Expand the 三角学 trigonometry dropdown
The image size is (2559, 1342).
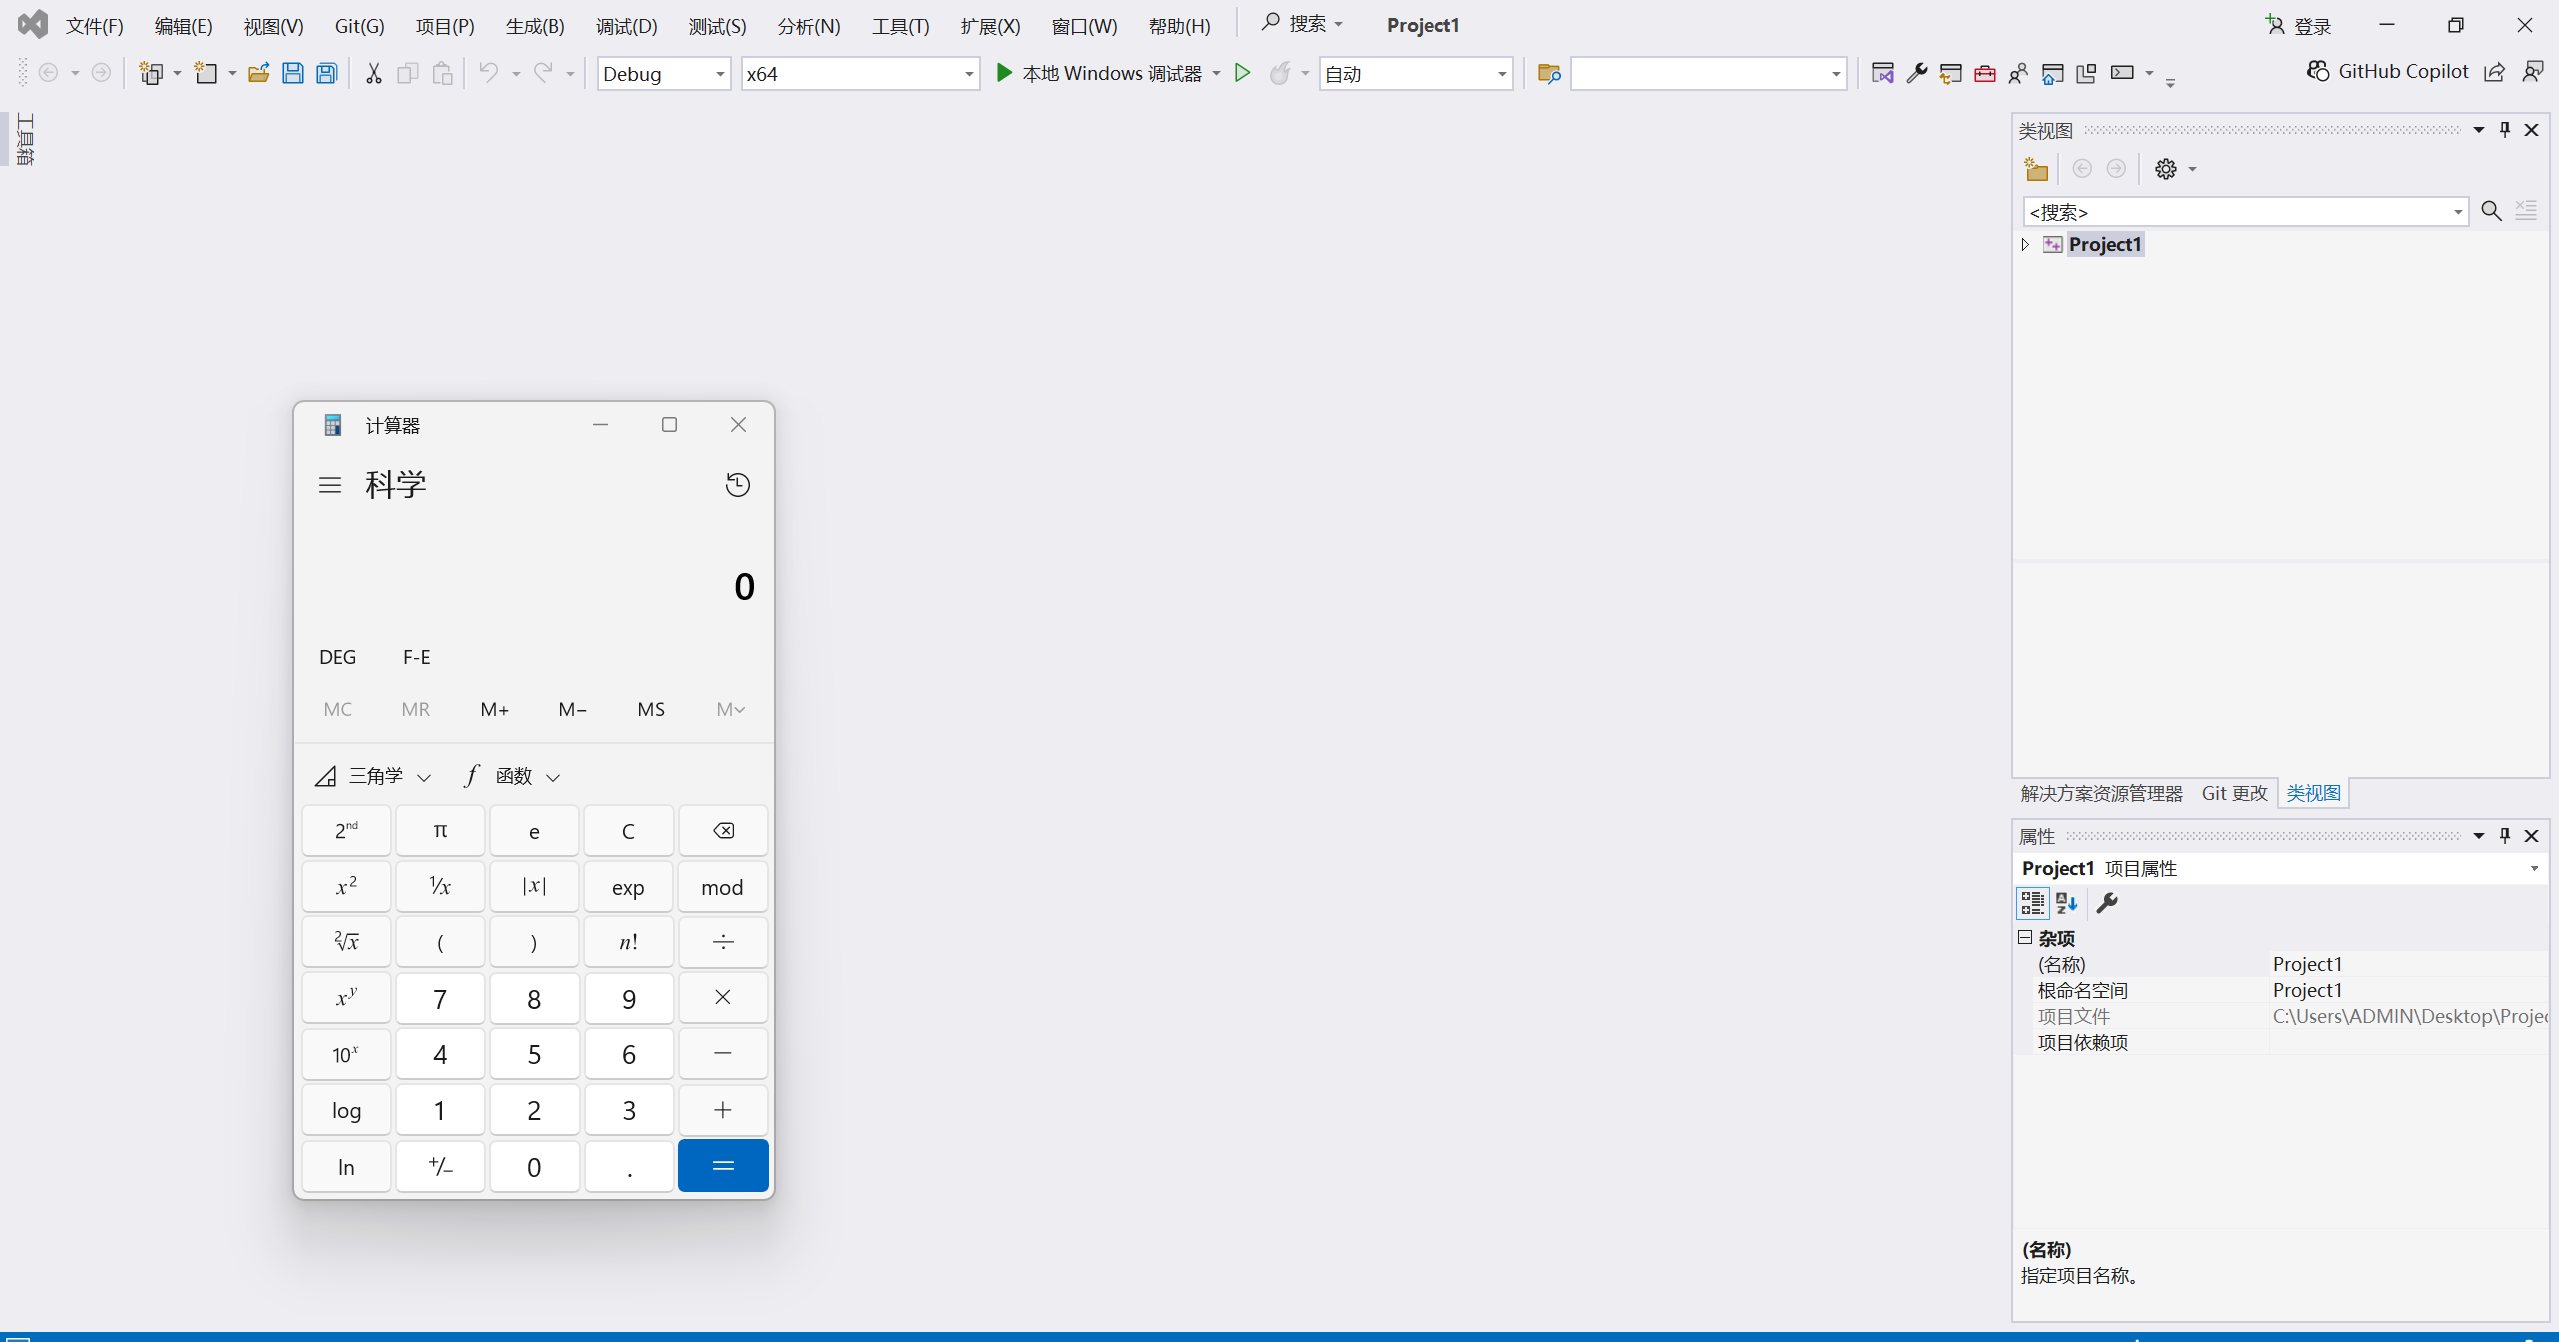(375, 776)
